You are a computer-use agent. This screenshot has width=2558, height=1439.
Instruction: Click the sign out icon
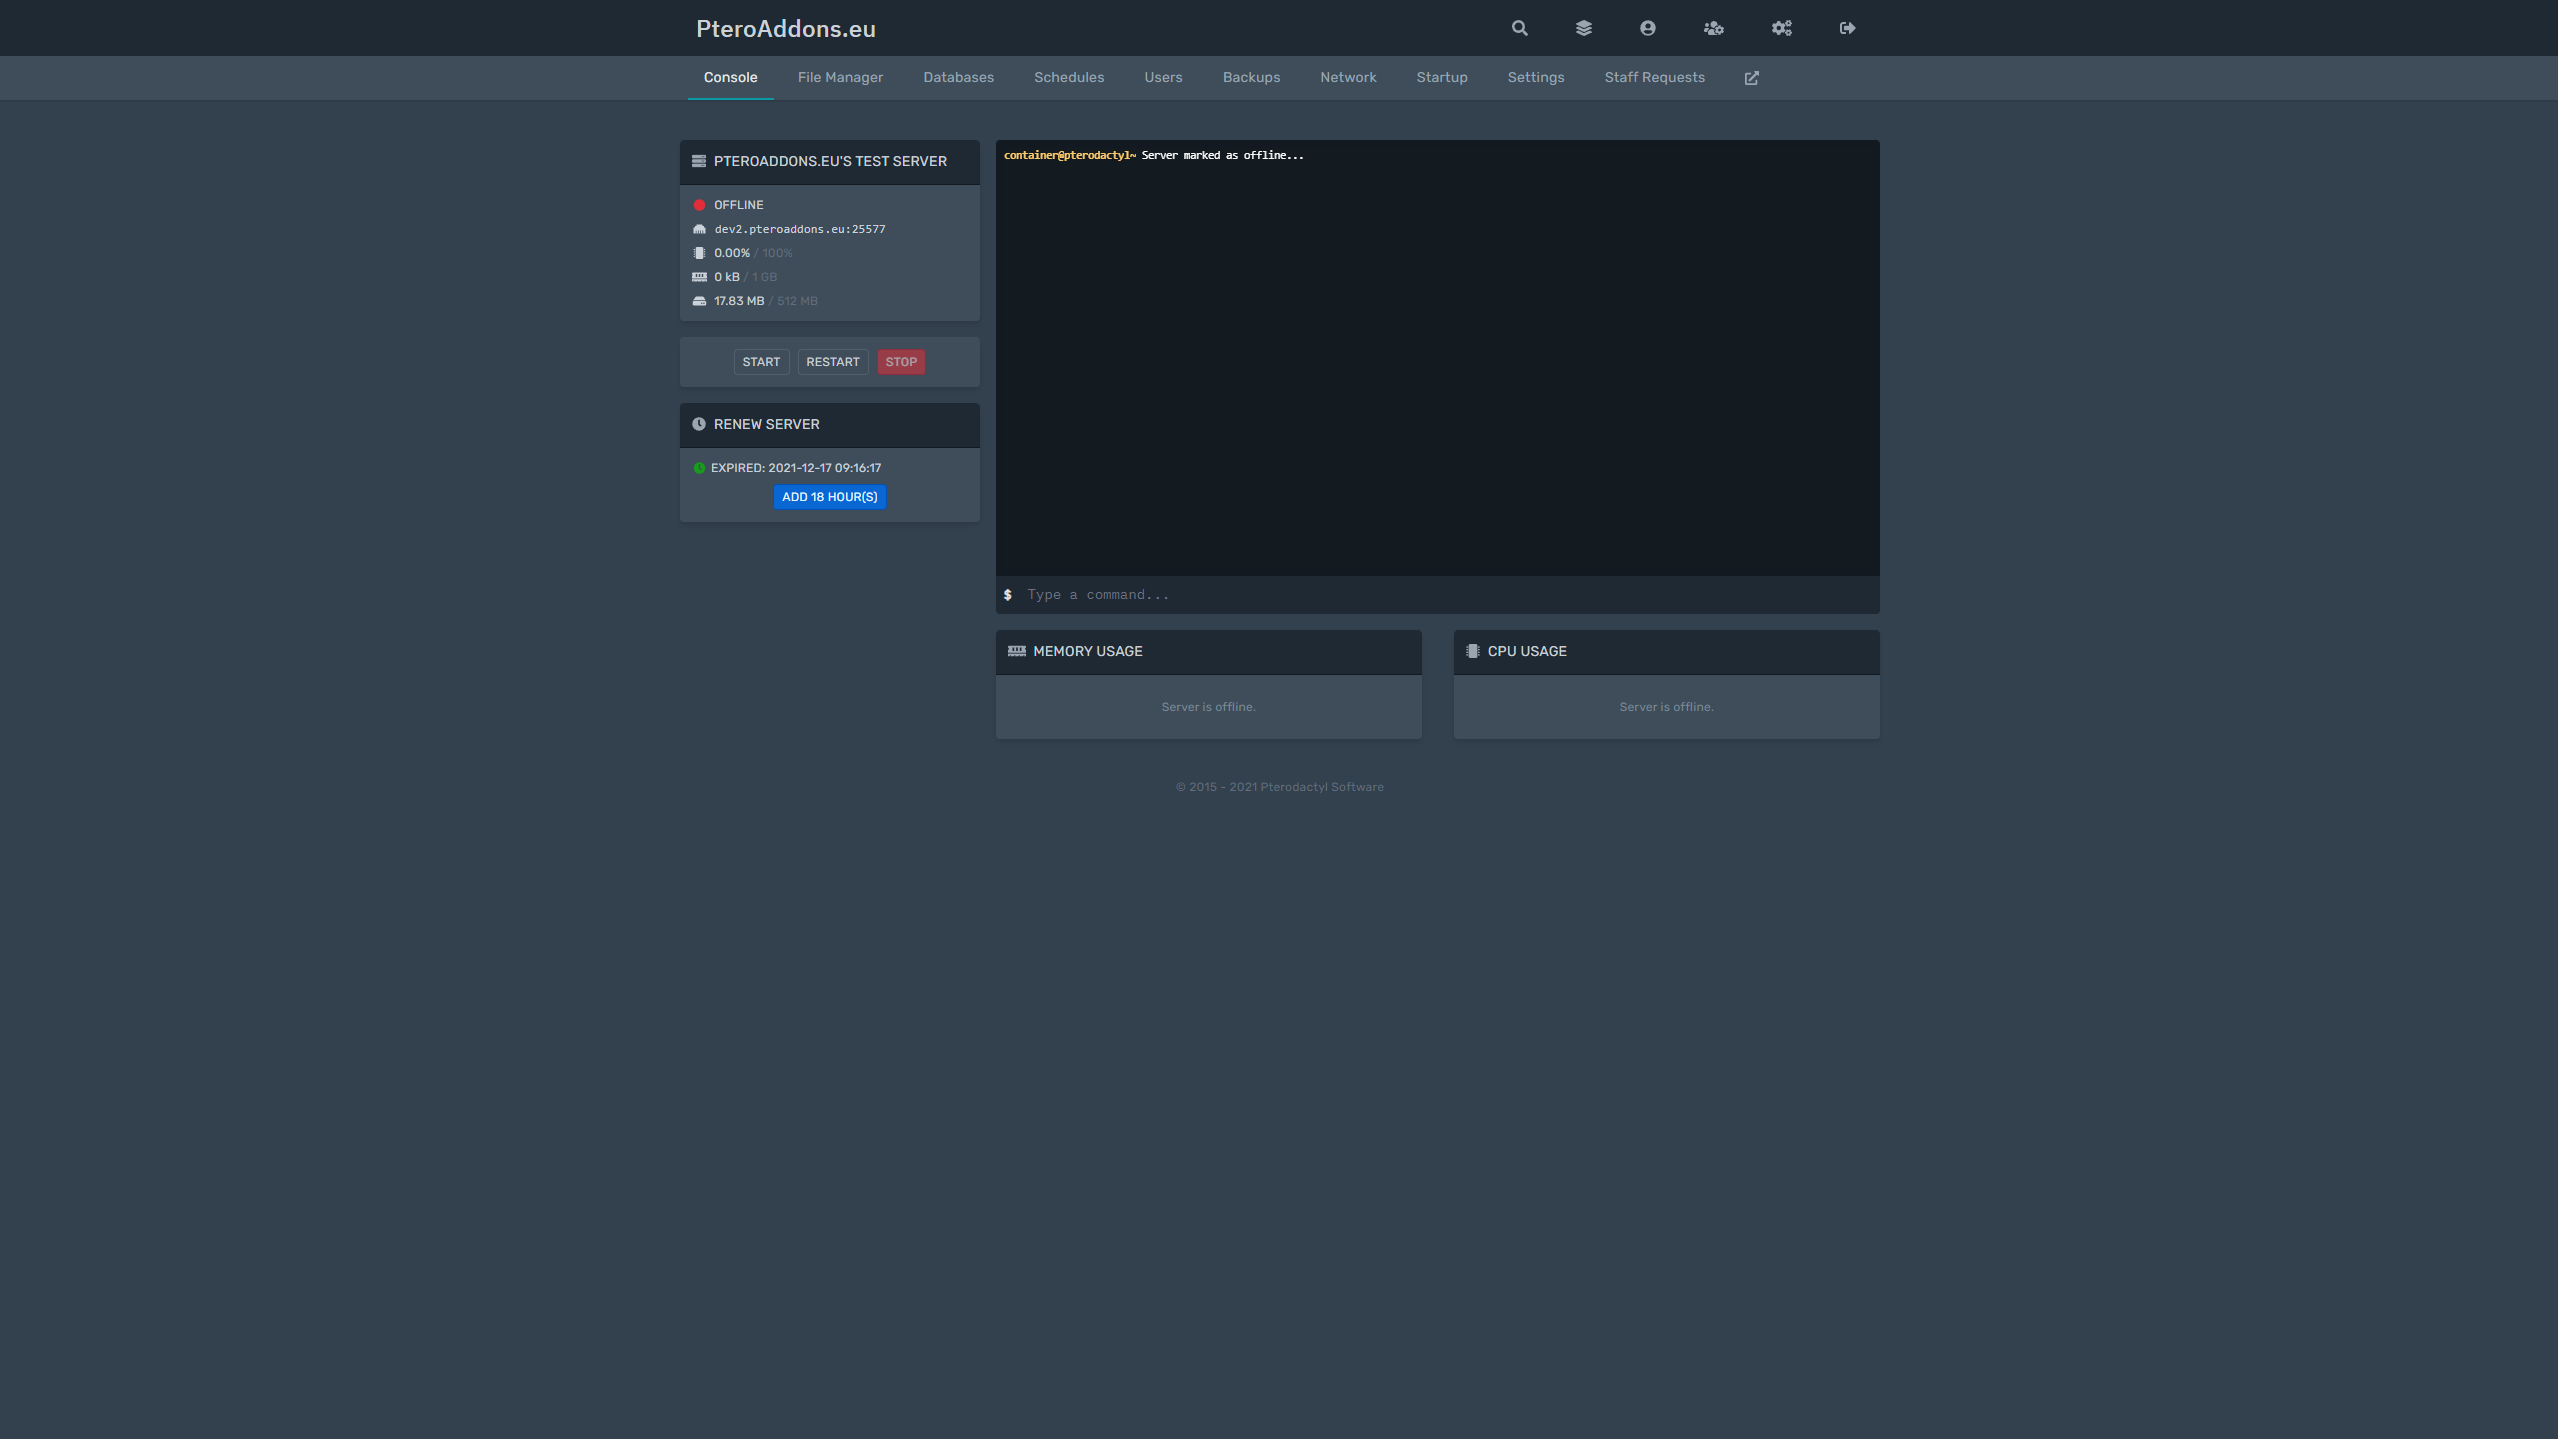pos(1847,28)
